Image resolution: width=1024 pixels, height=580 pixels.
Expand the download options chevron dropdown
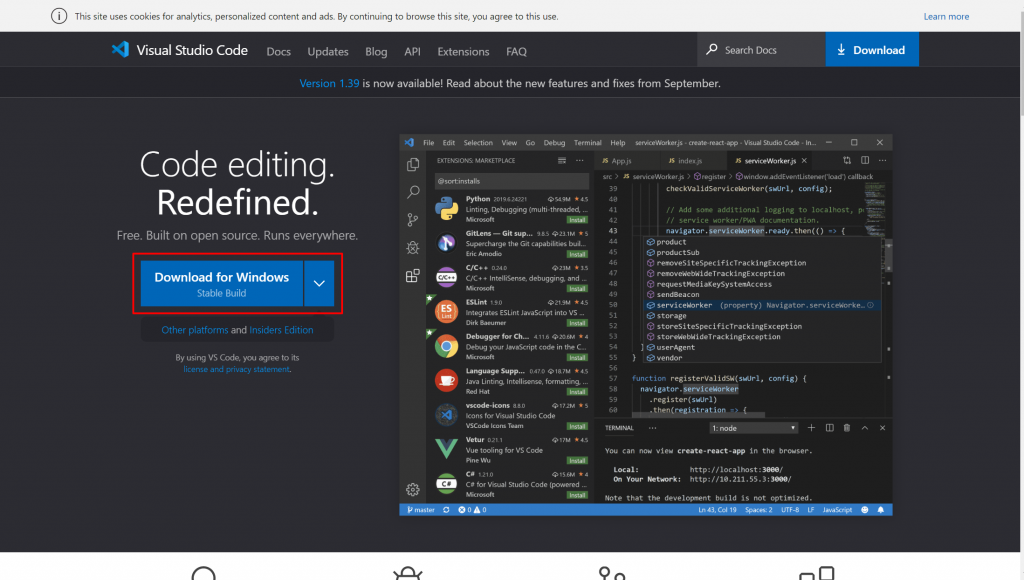319,283
